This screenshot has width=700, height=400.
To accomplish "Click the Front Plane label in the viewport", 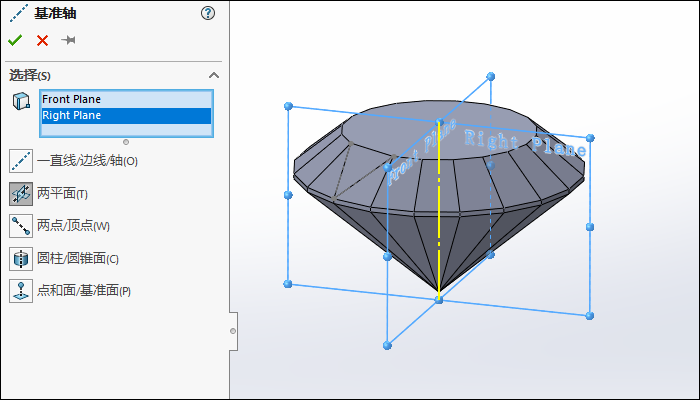I will tap(421, 151).
